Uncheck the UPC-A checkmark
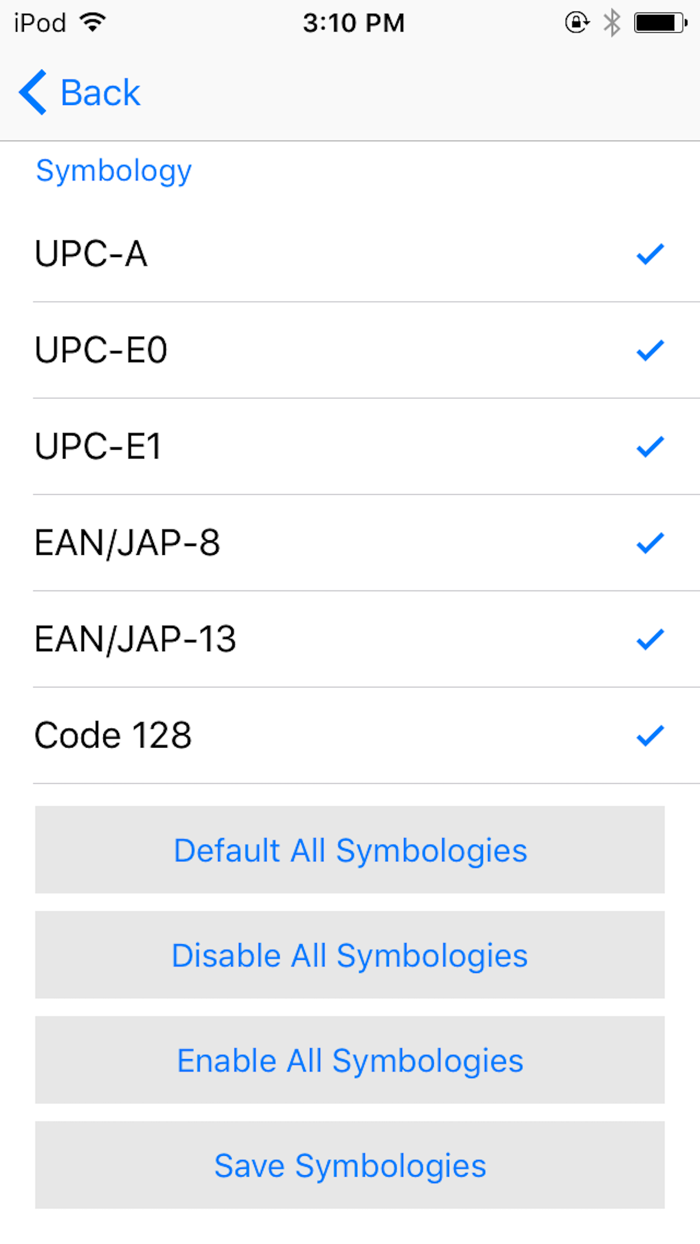The image size is (700, 1244). [x=650, y=255]
